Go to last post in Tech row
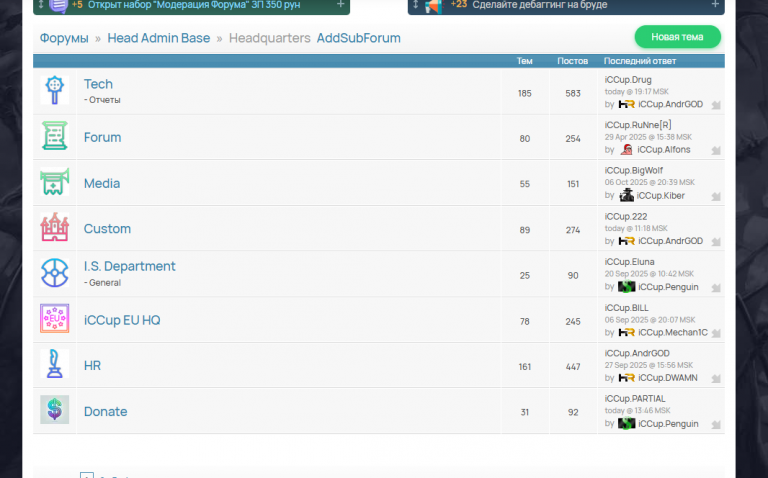768x478 pixels. pos(716,105)
